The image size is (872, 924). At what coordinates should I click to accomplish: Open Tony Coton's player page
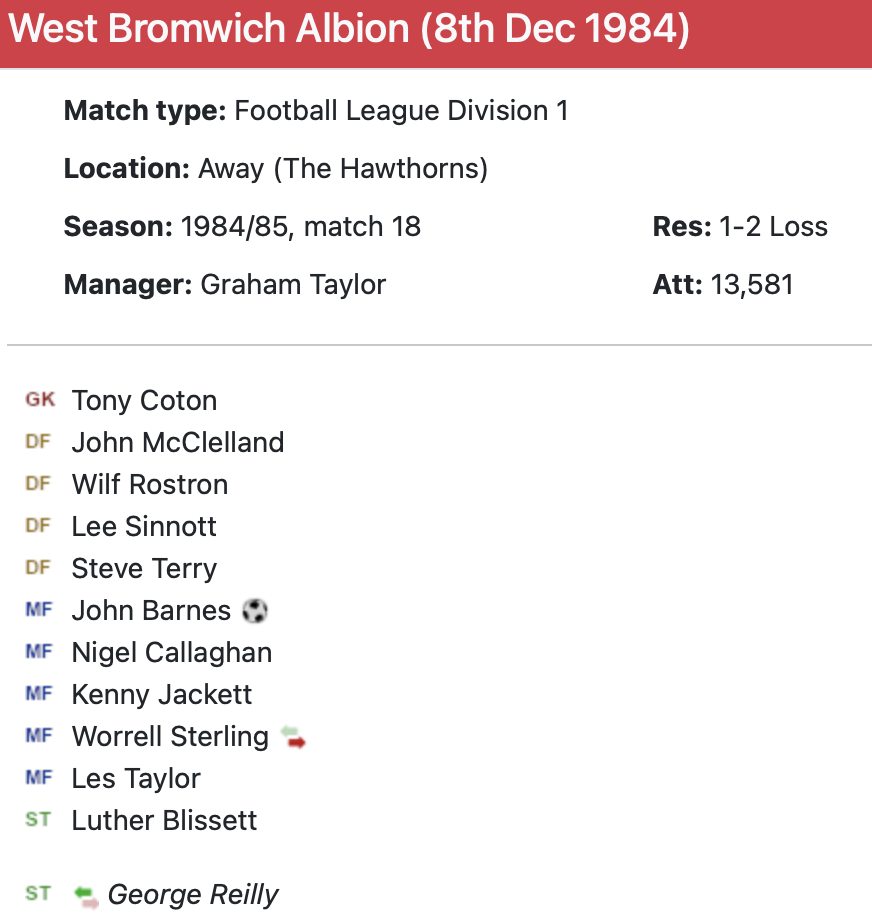[144, 401]
